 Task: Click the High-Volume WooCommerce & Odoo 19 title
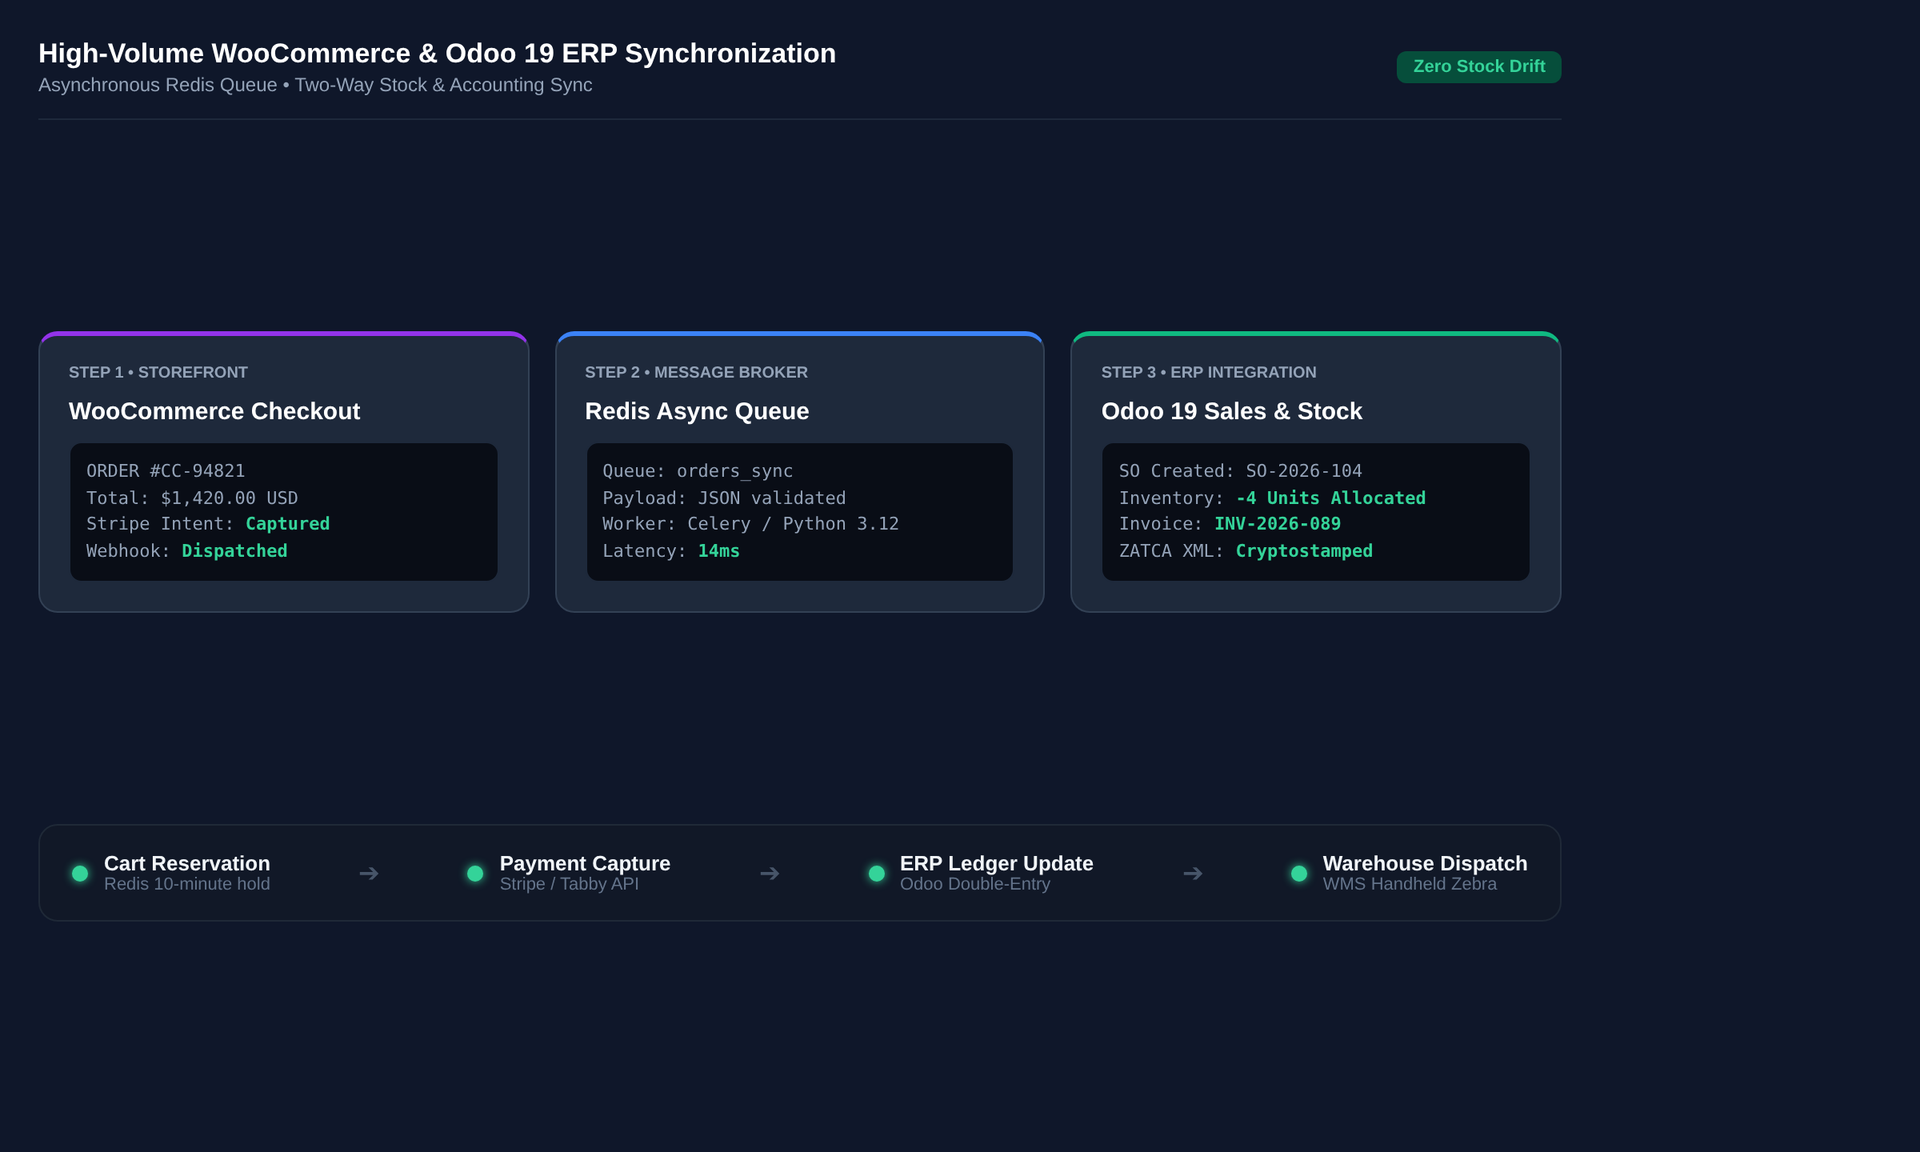click(437, 53)
